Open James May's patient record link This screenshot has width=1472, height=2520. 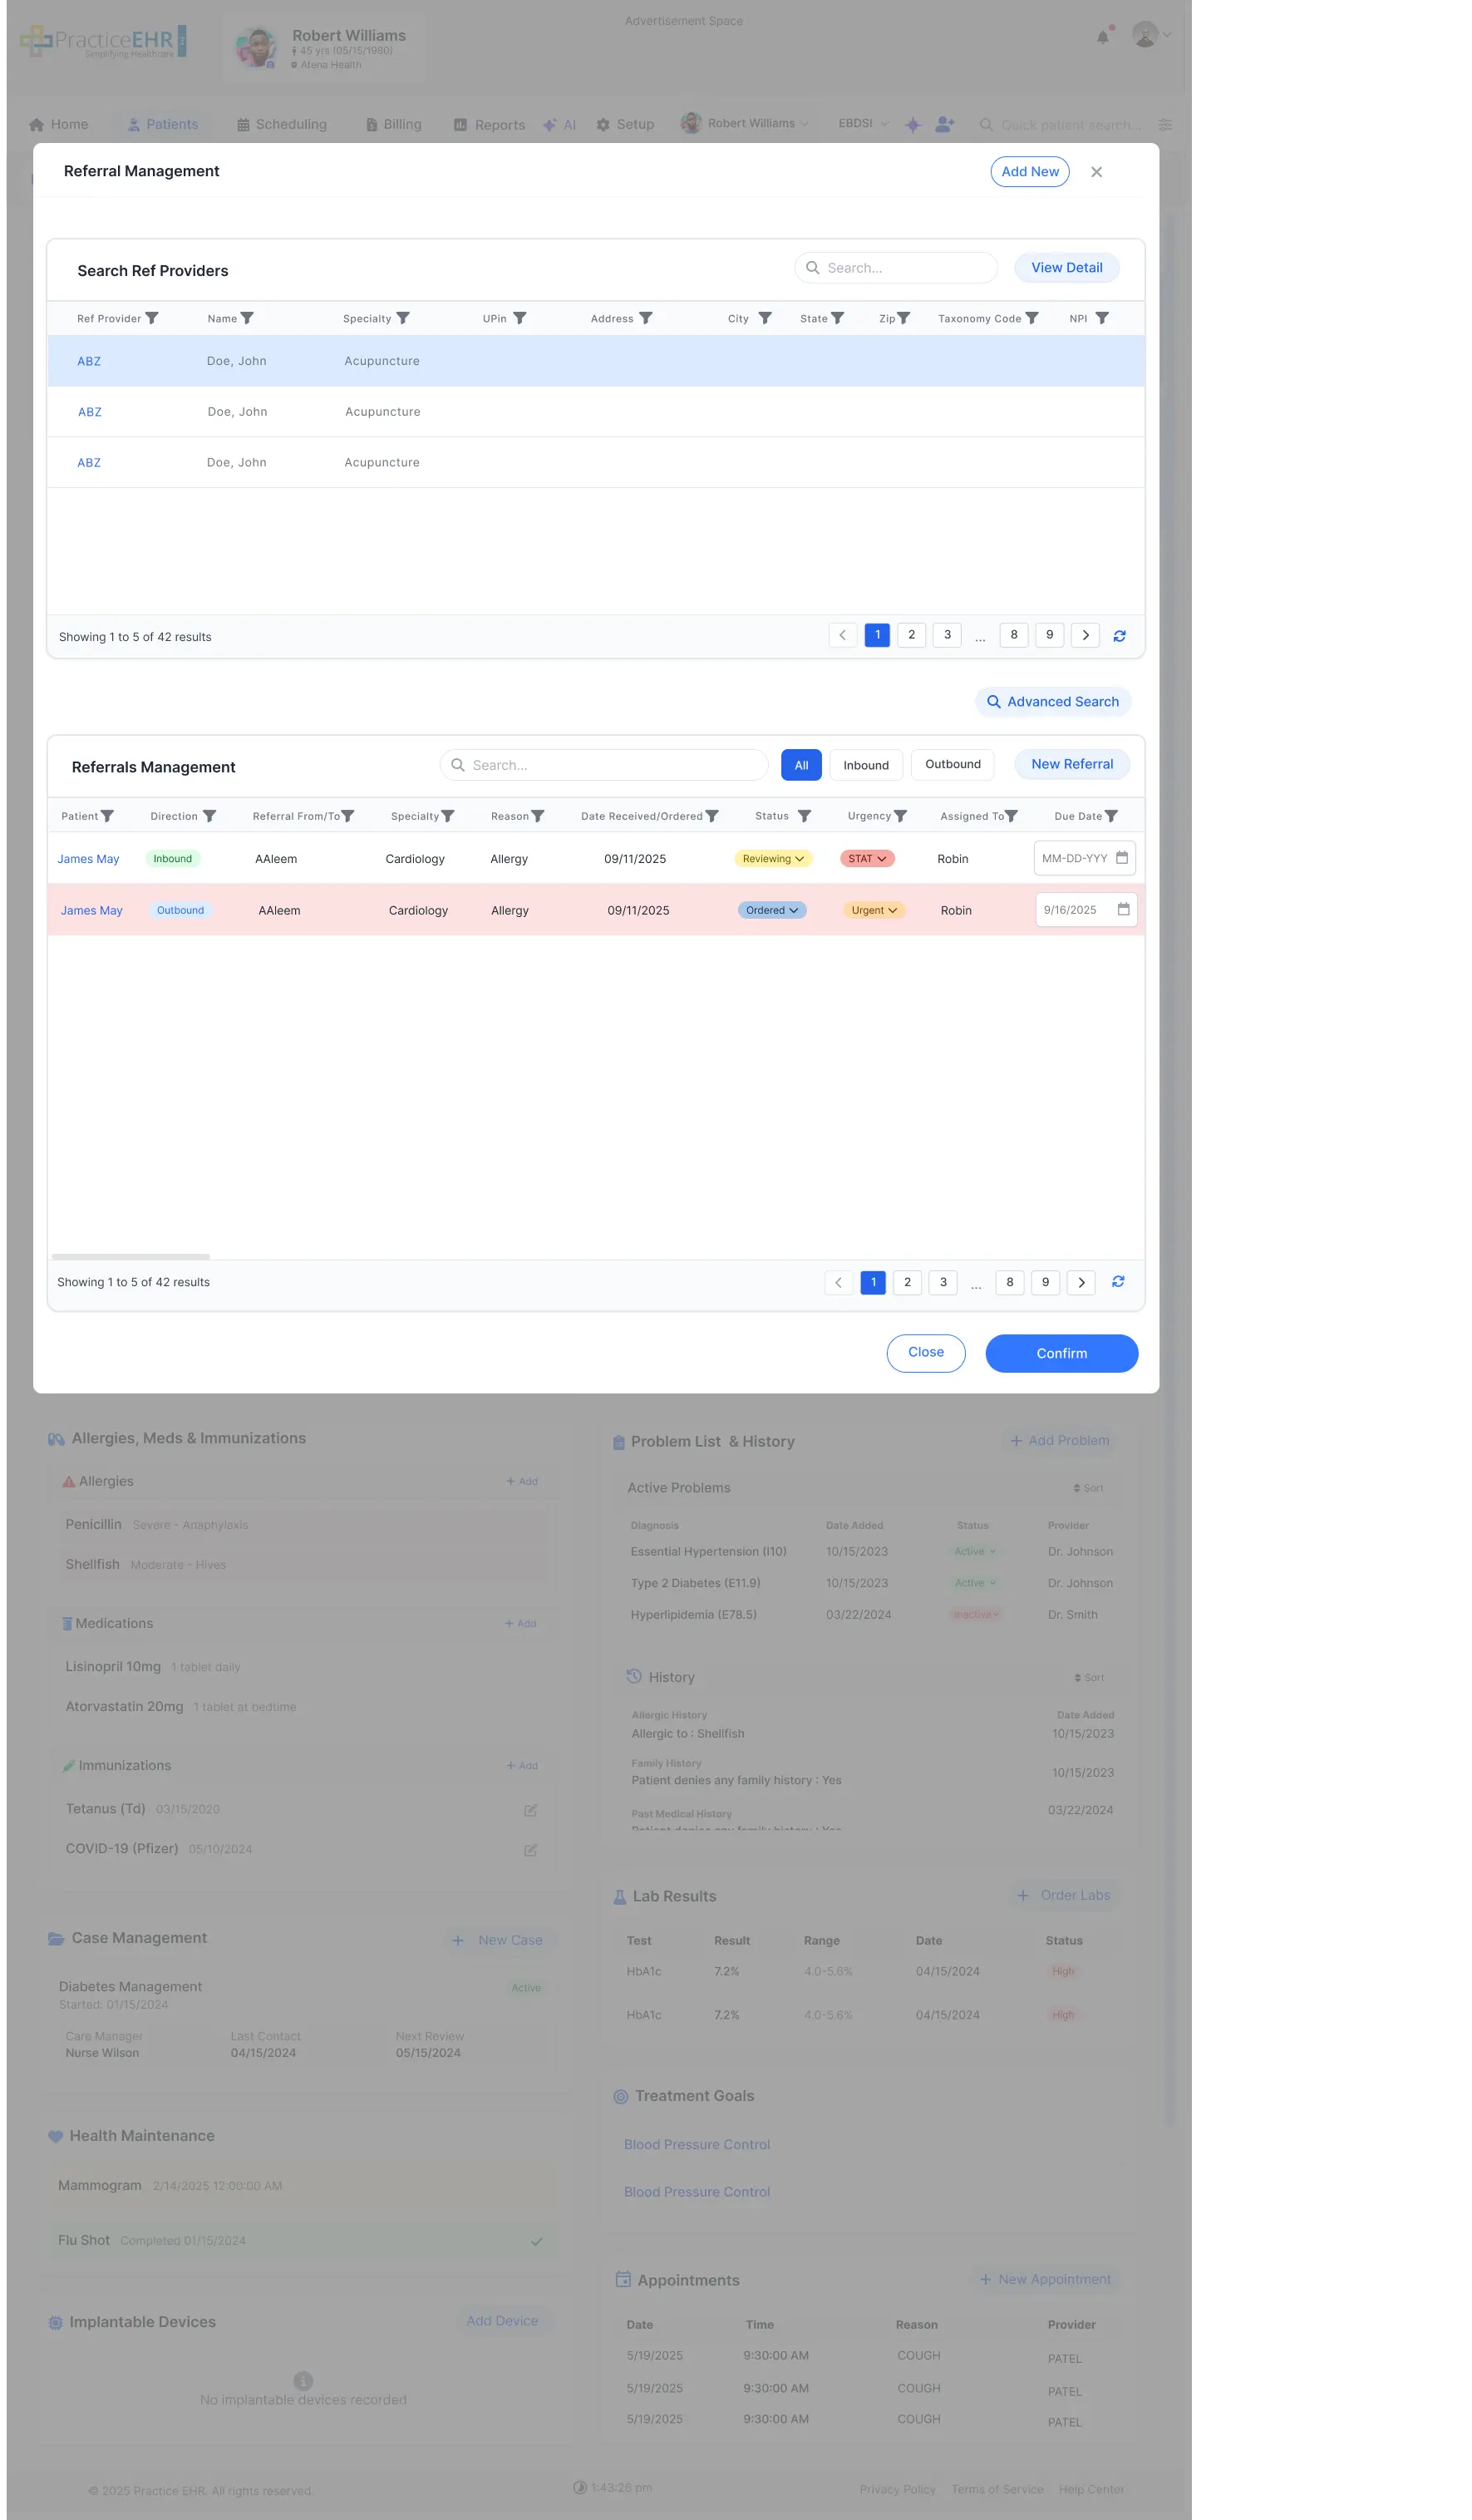(88, 858)
